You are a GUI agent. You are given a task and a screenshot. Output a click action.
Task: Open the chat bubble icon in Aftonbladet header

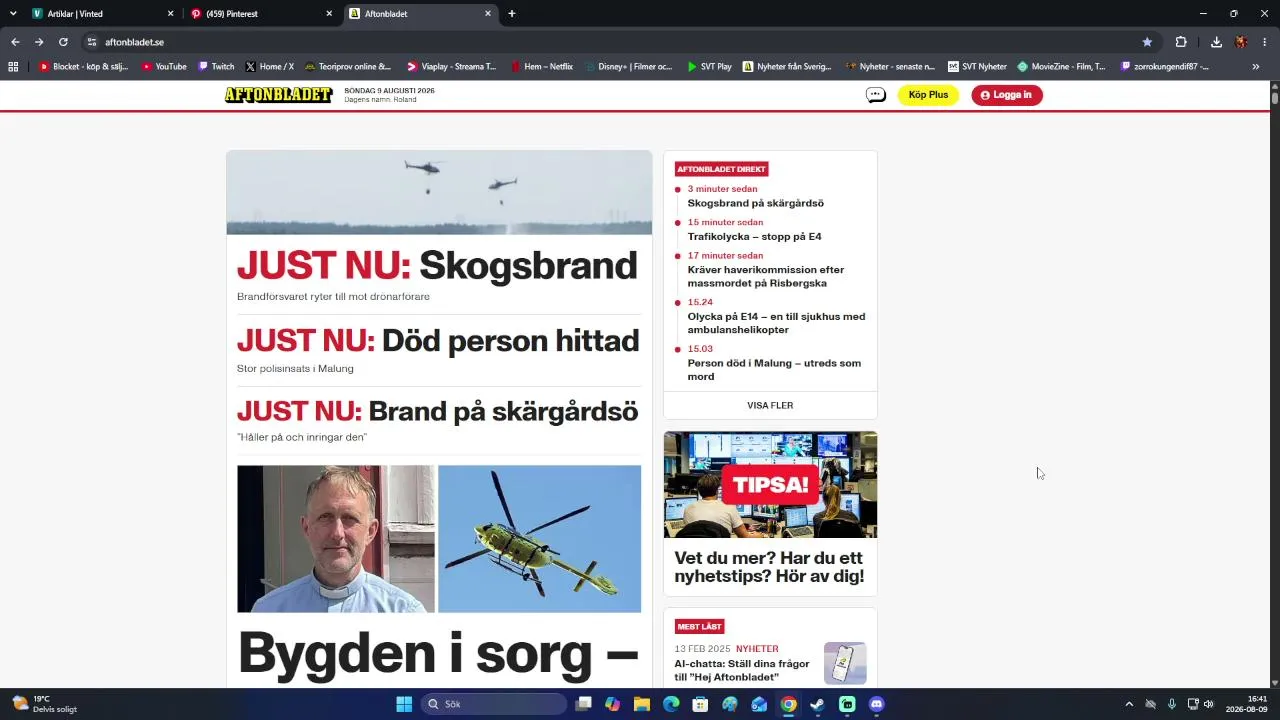[x=876, y=95]
